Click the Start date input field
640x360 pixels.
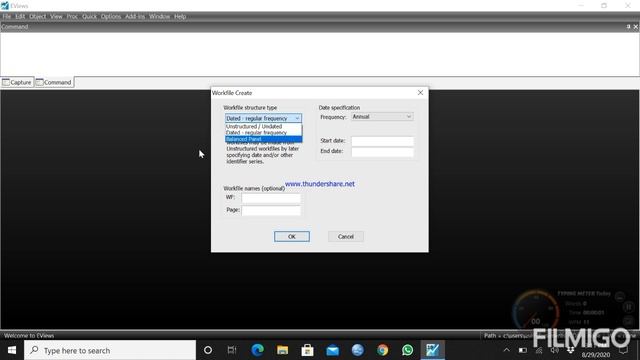pyautogui.click(x=382, y=141)
